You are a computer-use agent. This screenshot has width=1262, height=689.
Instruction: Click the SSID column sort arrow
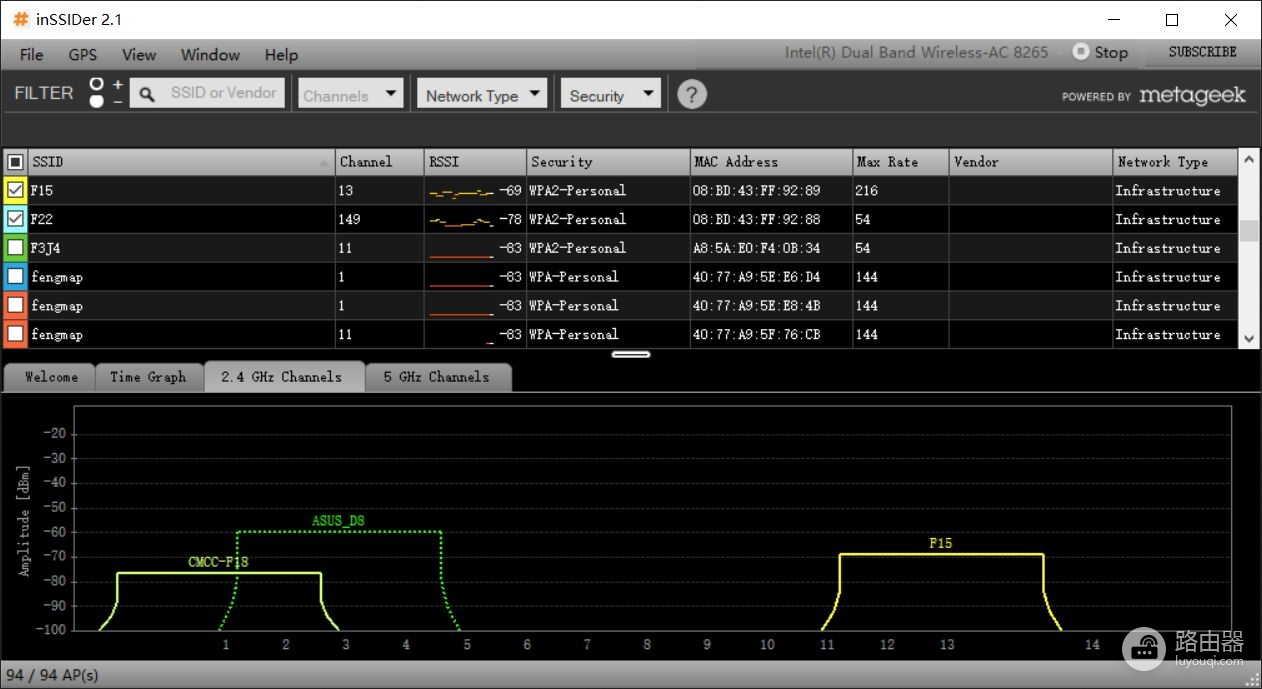pyautogui.click(x=324, y=162)
